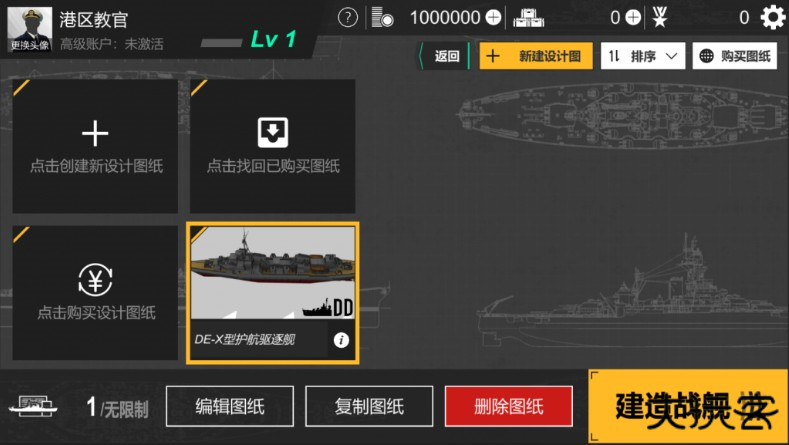789x445 pixels.
Task: Click red 删除图纸 delete button
Action: [x=509, y=406]
